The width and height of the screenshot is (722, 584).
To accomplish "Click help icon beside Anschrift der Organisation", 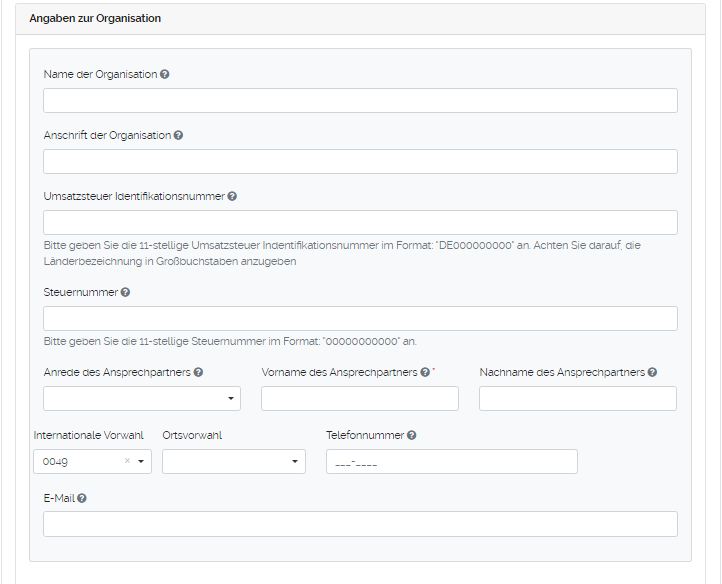I will pos(178,136).
